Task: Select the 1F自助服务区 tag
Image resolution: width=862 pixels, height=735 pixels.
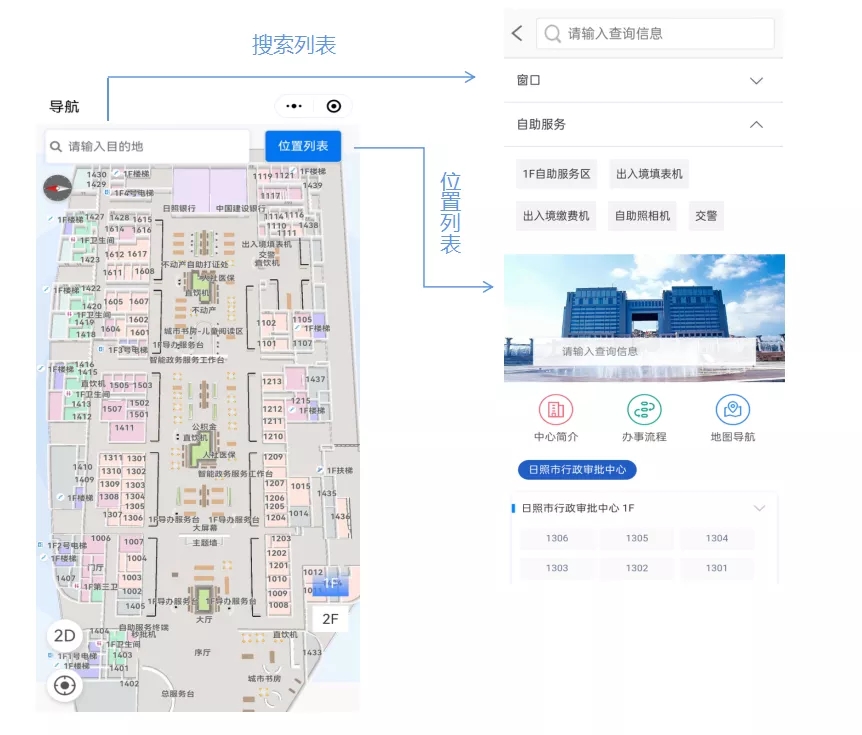Action: point(556,174)
